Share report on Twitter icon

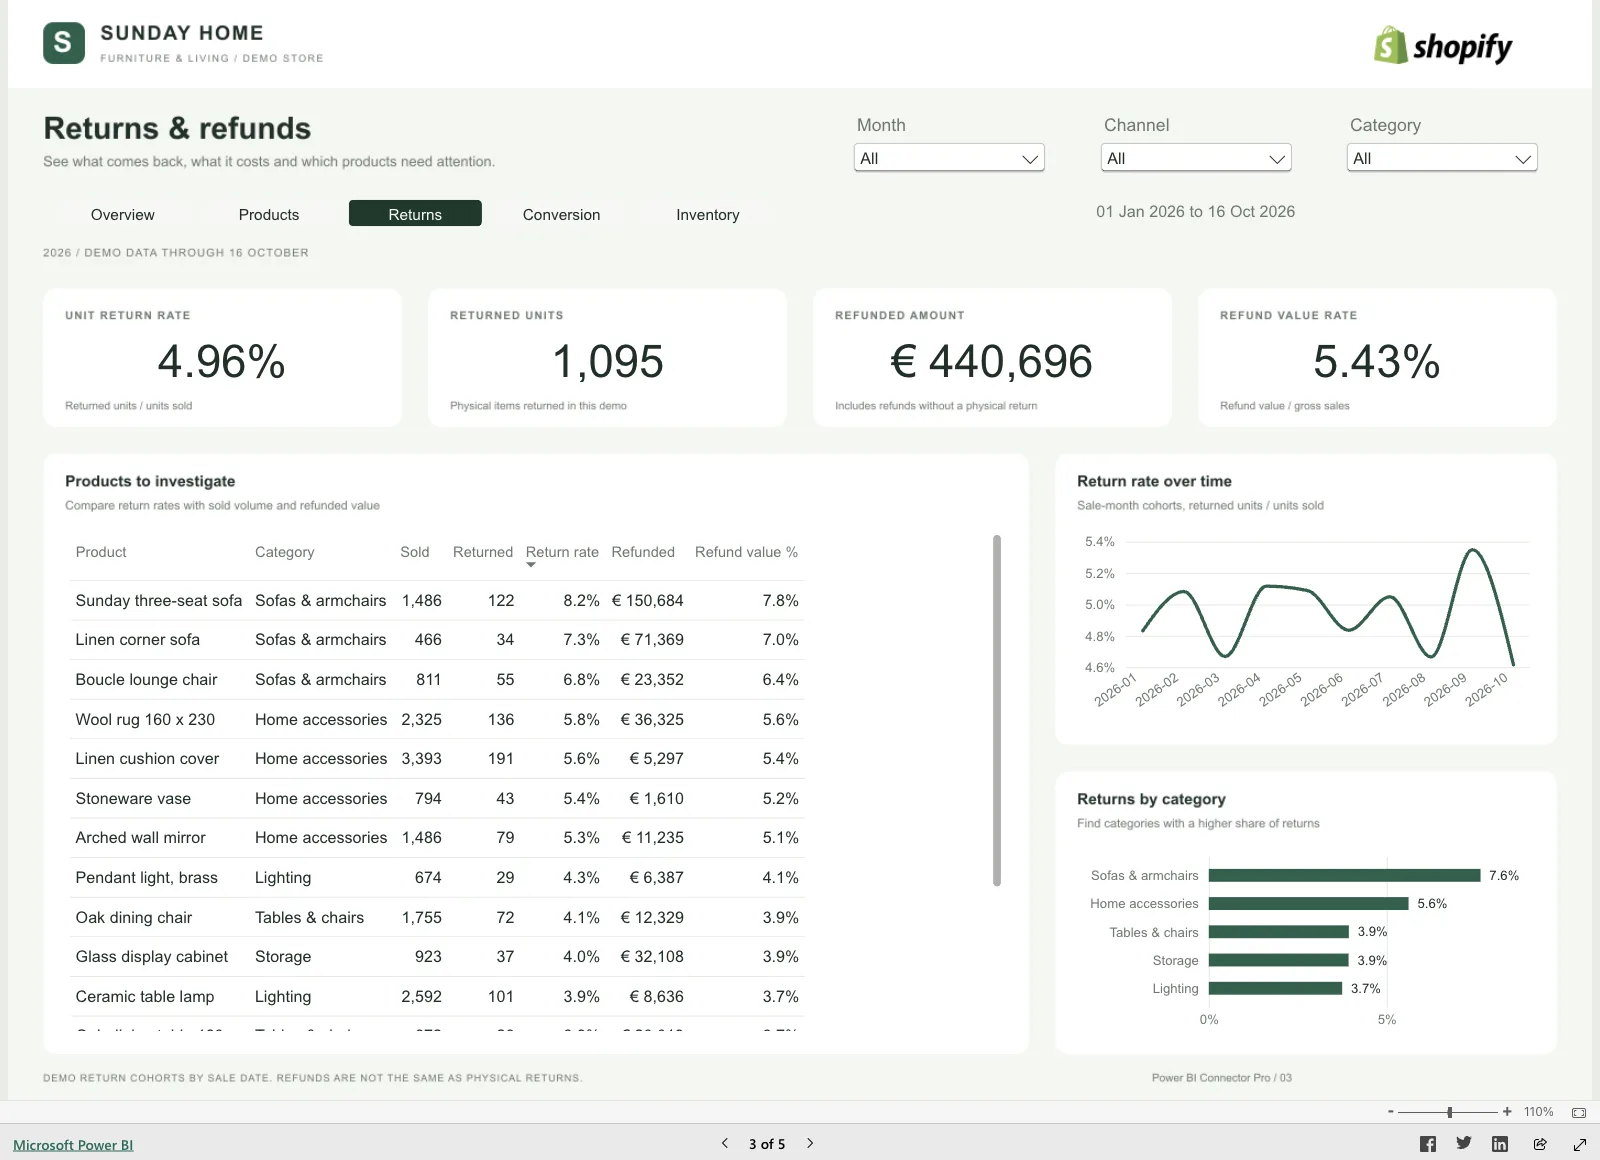click(x=1464, y=1144)
